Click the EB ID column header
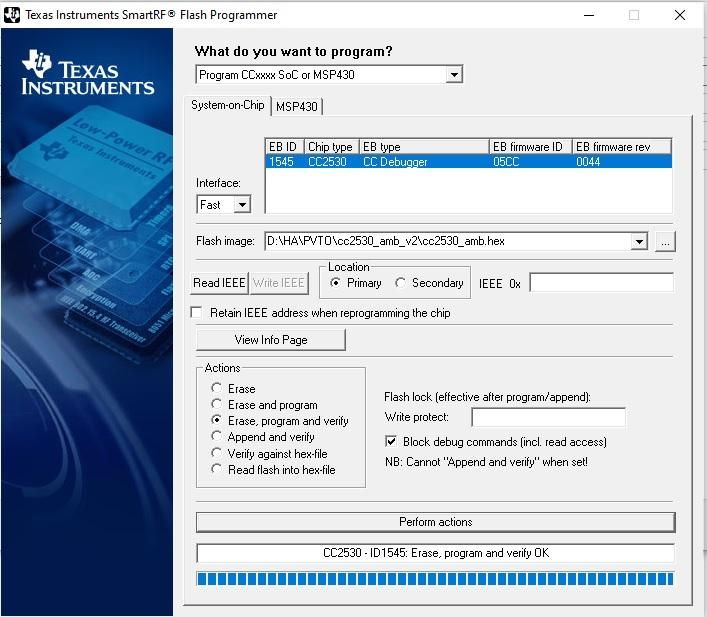 [x=285, y=147]
